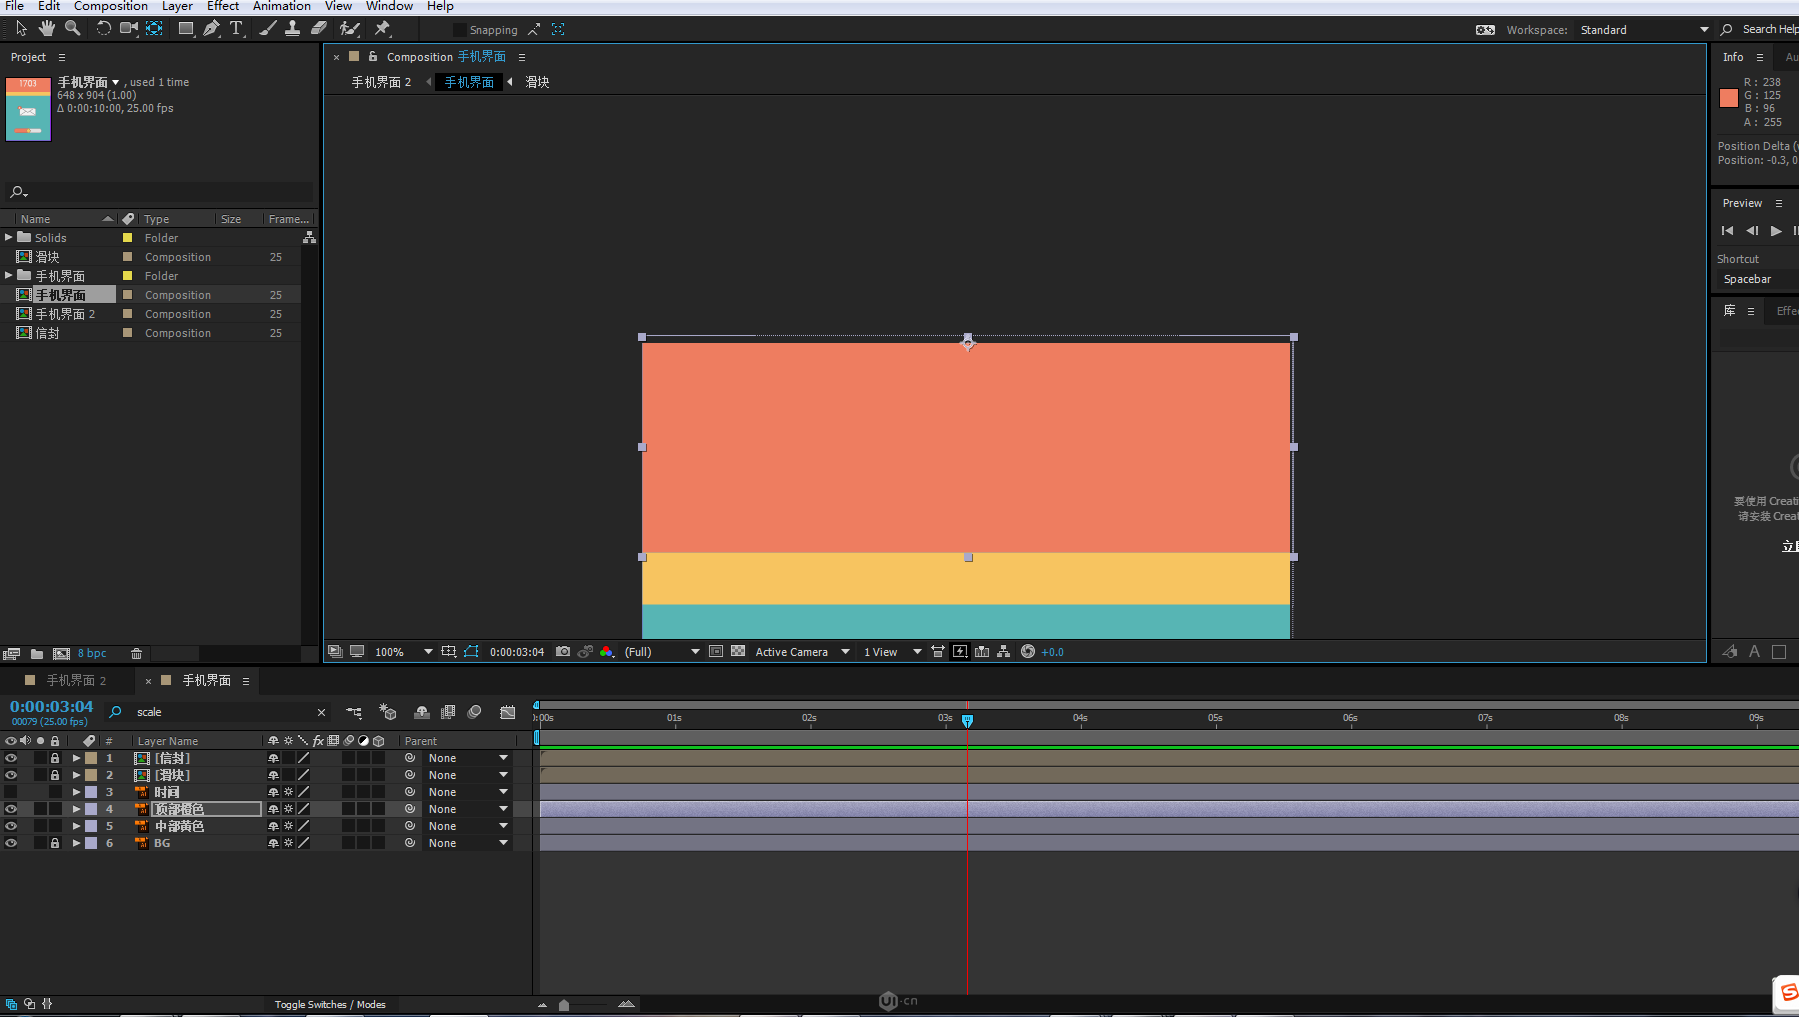Switch to the 手机界面 2 timeline tab
Viewport: 1799px width, 1017px height.
[x=75, y=680]
